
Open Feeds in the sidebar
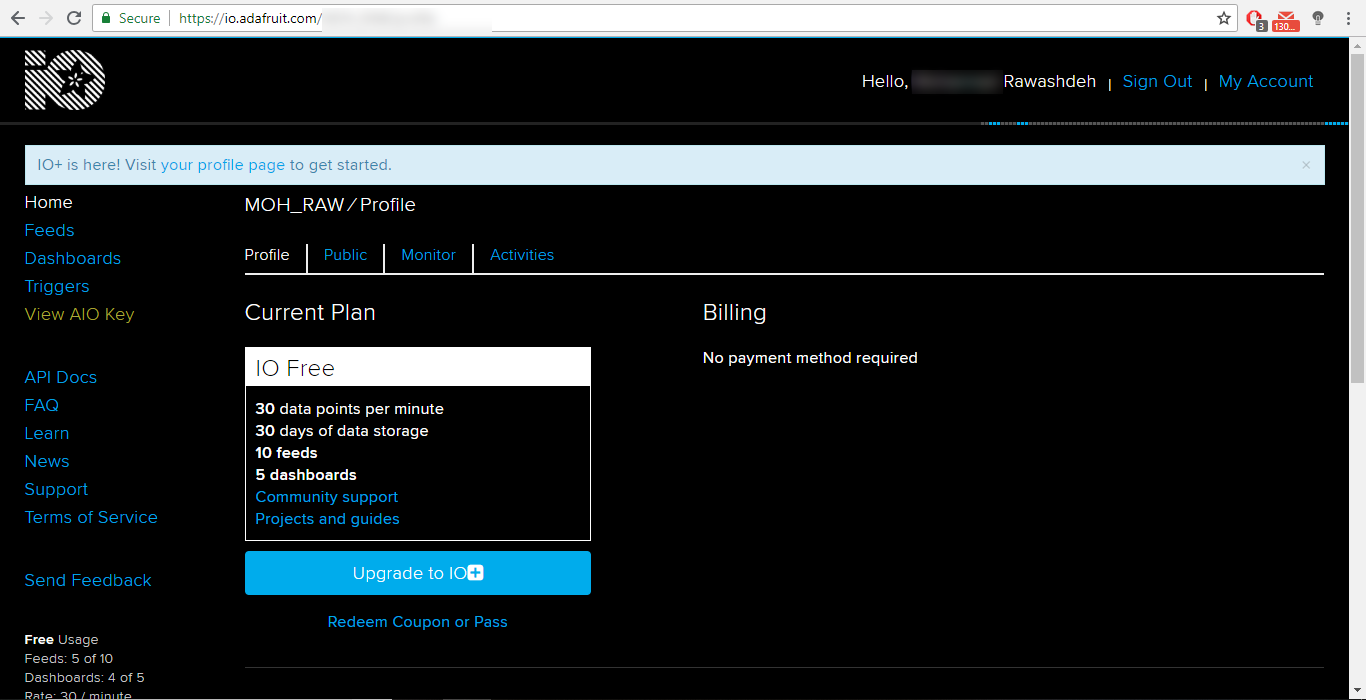(49, 230)
